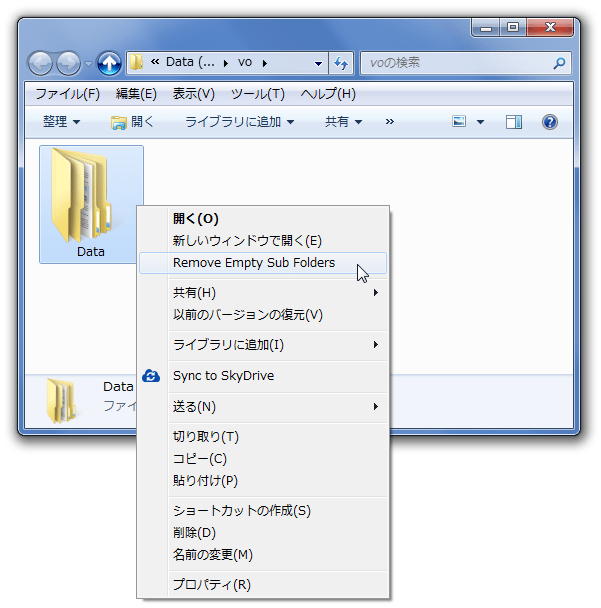Click the 開く toolbar button
Viewport: 601px width, 608px height.
coord(132,122)
